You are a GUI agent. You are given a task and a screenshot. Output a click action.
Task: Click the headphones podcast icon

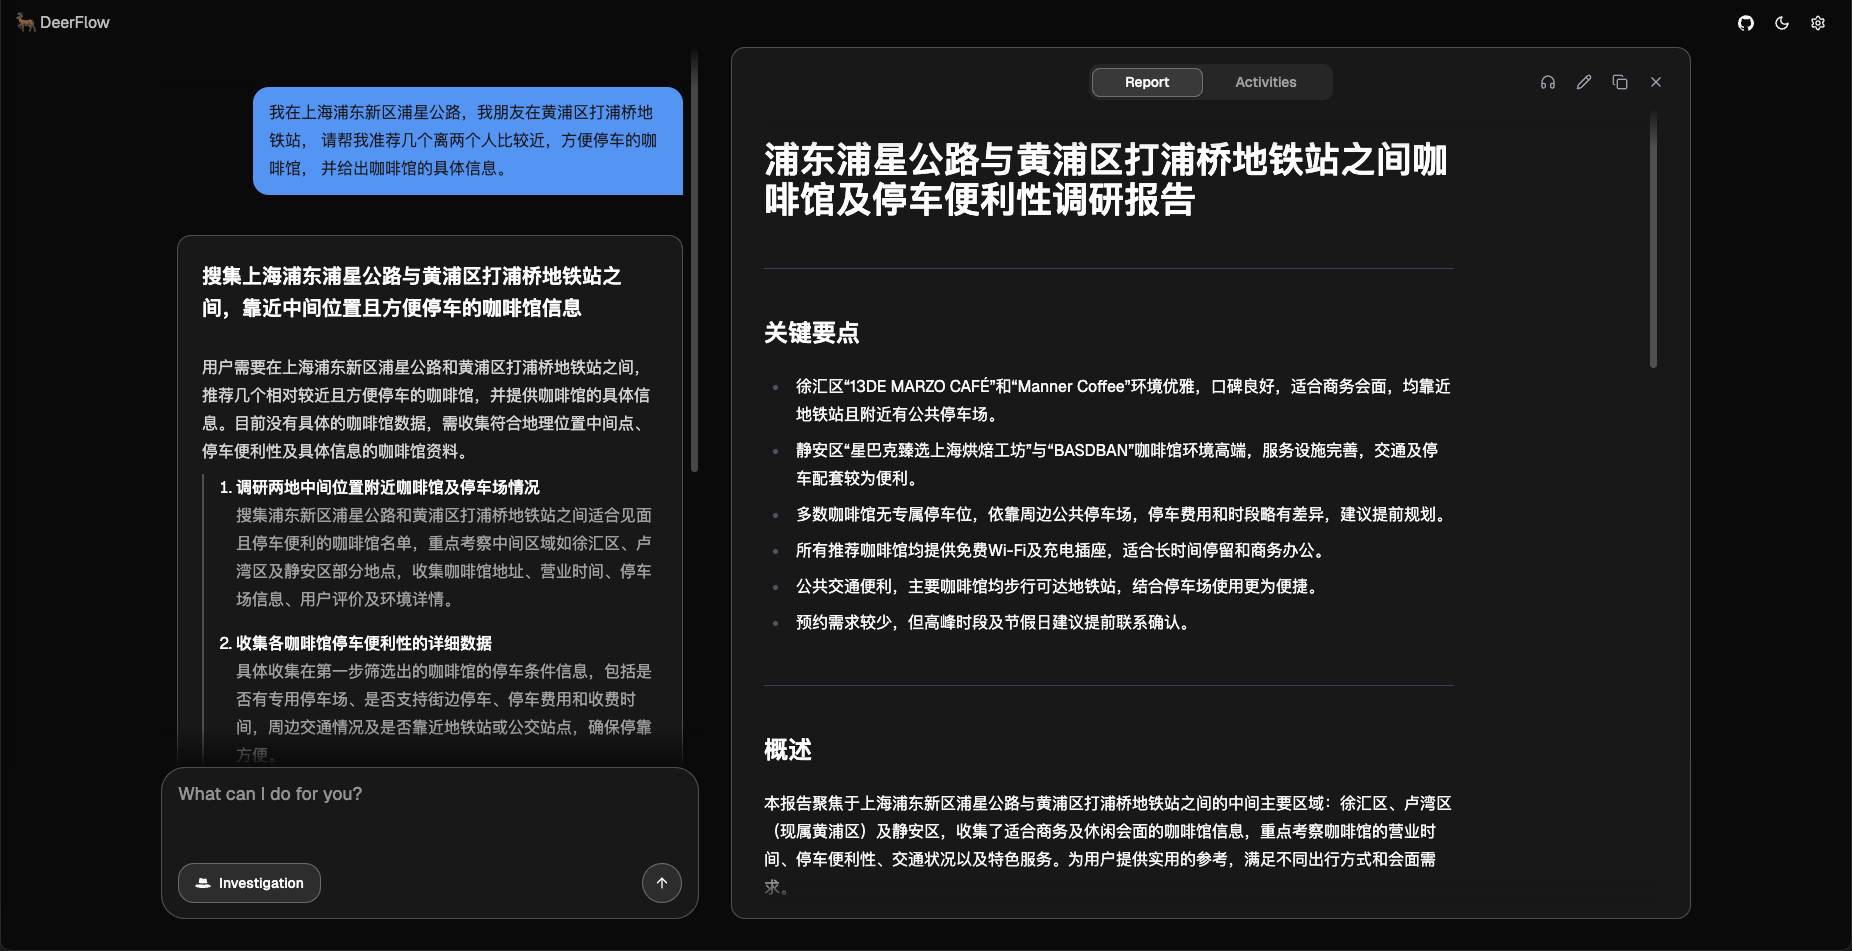1547,82
